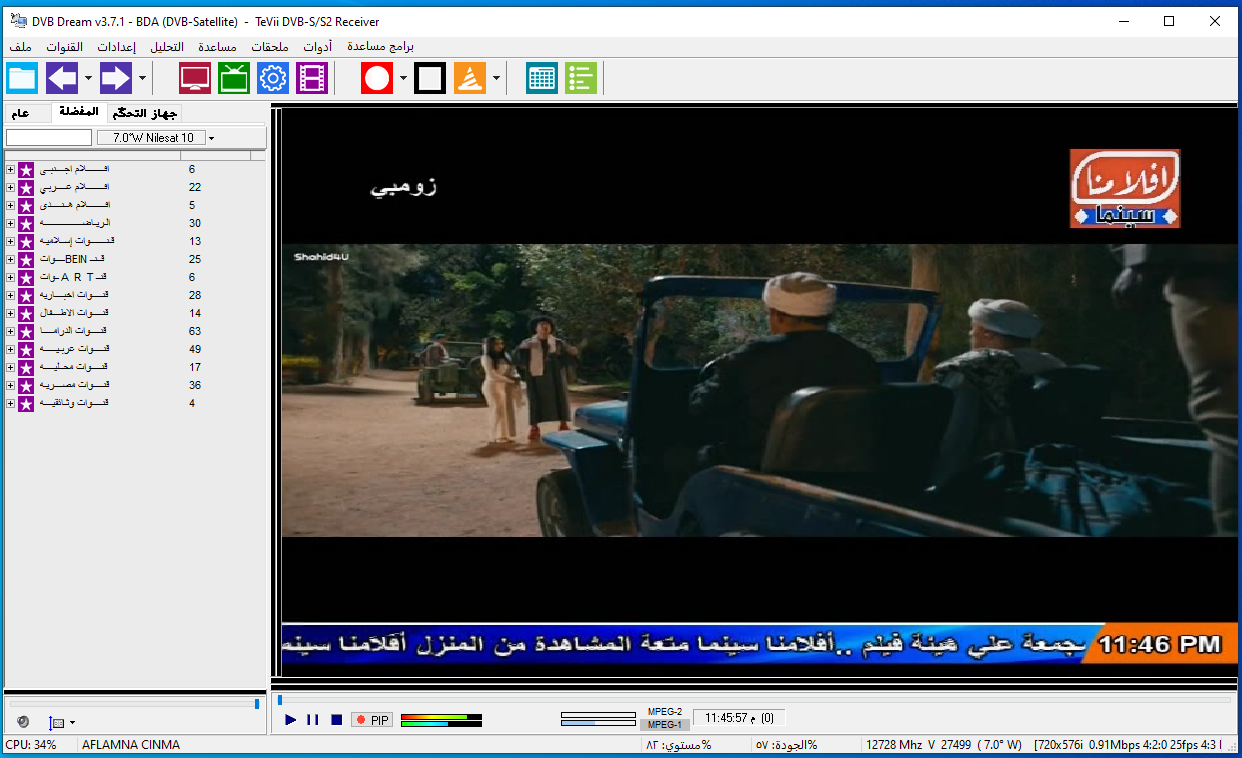The width and height of the screenshot is (1242, 758).
Task: Click the black square stop-recording icon
Action: (430, 78)
